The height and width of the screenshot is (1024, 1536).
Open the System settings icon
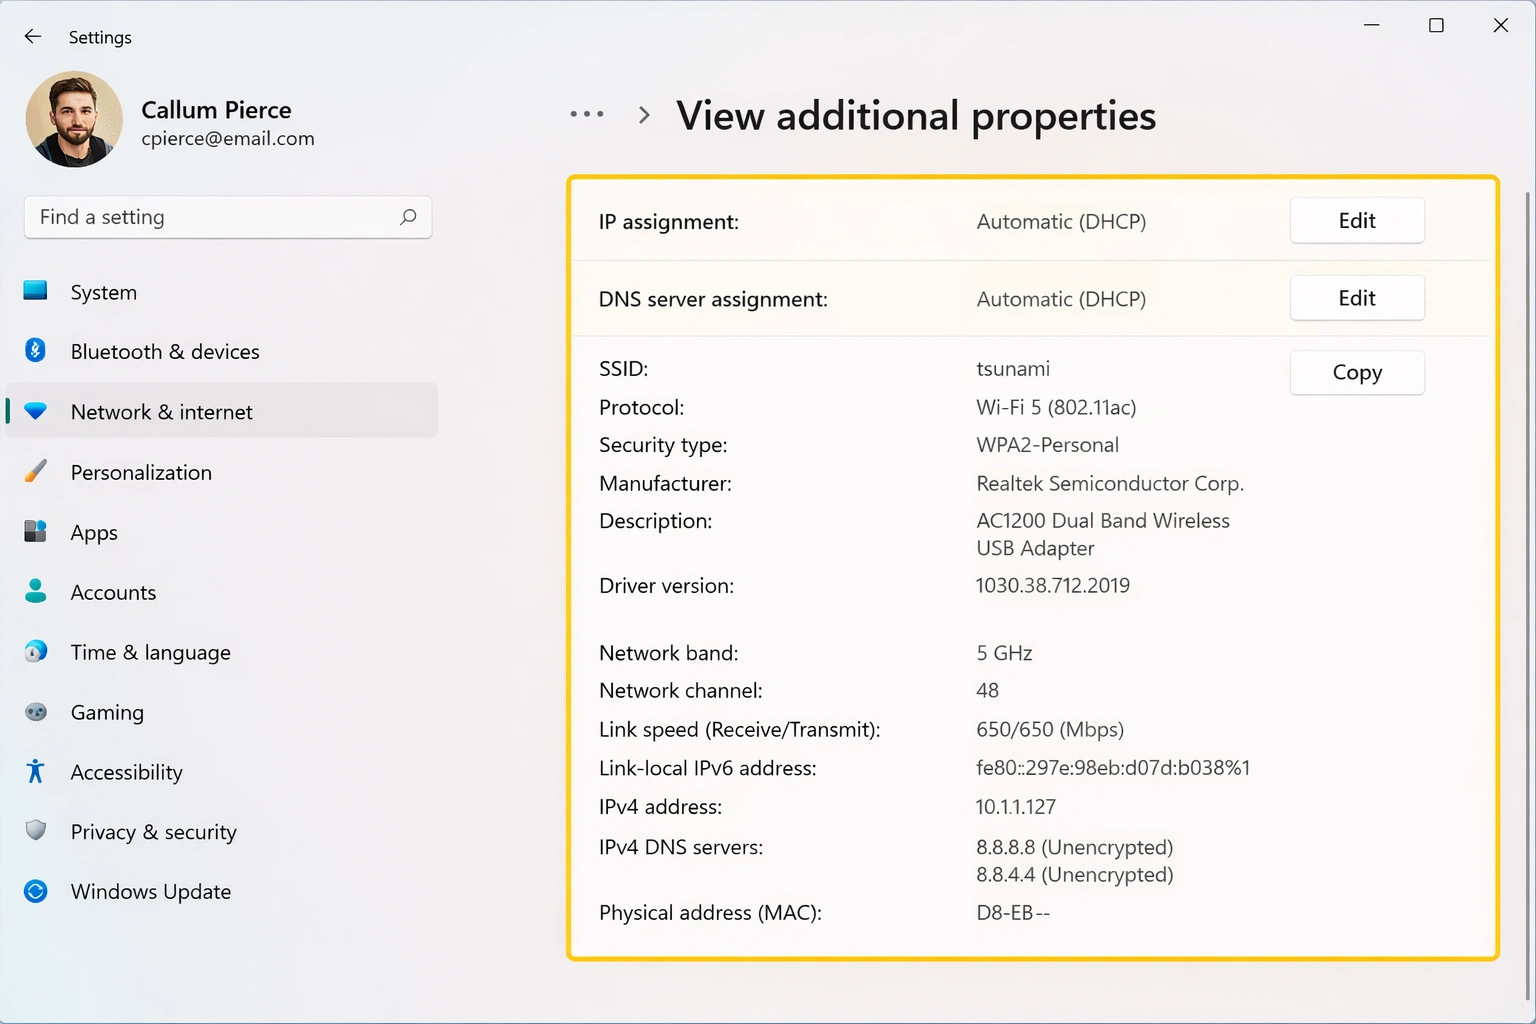pos(35,291)
